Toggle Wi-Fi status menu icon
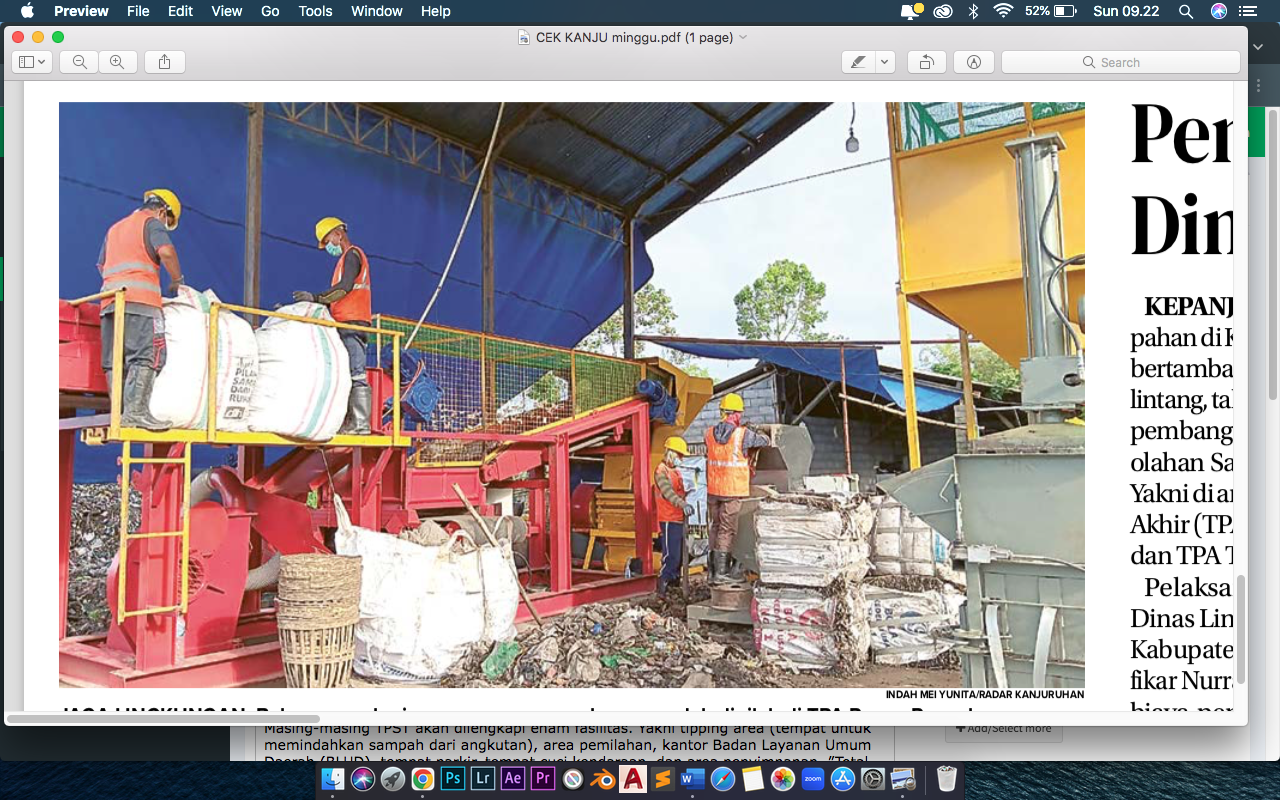This screenshot has width=1280, height=800. pyautogui.click(x=1003, y=11)
